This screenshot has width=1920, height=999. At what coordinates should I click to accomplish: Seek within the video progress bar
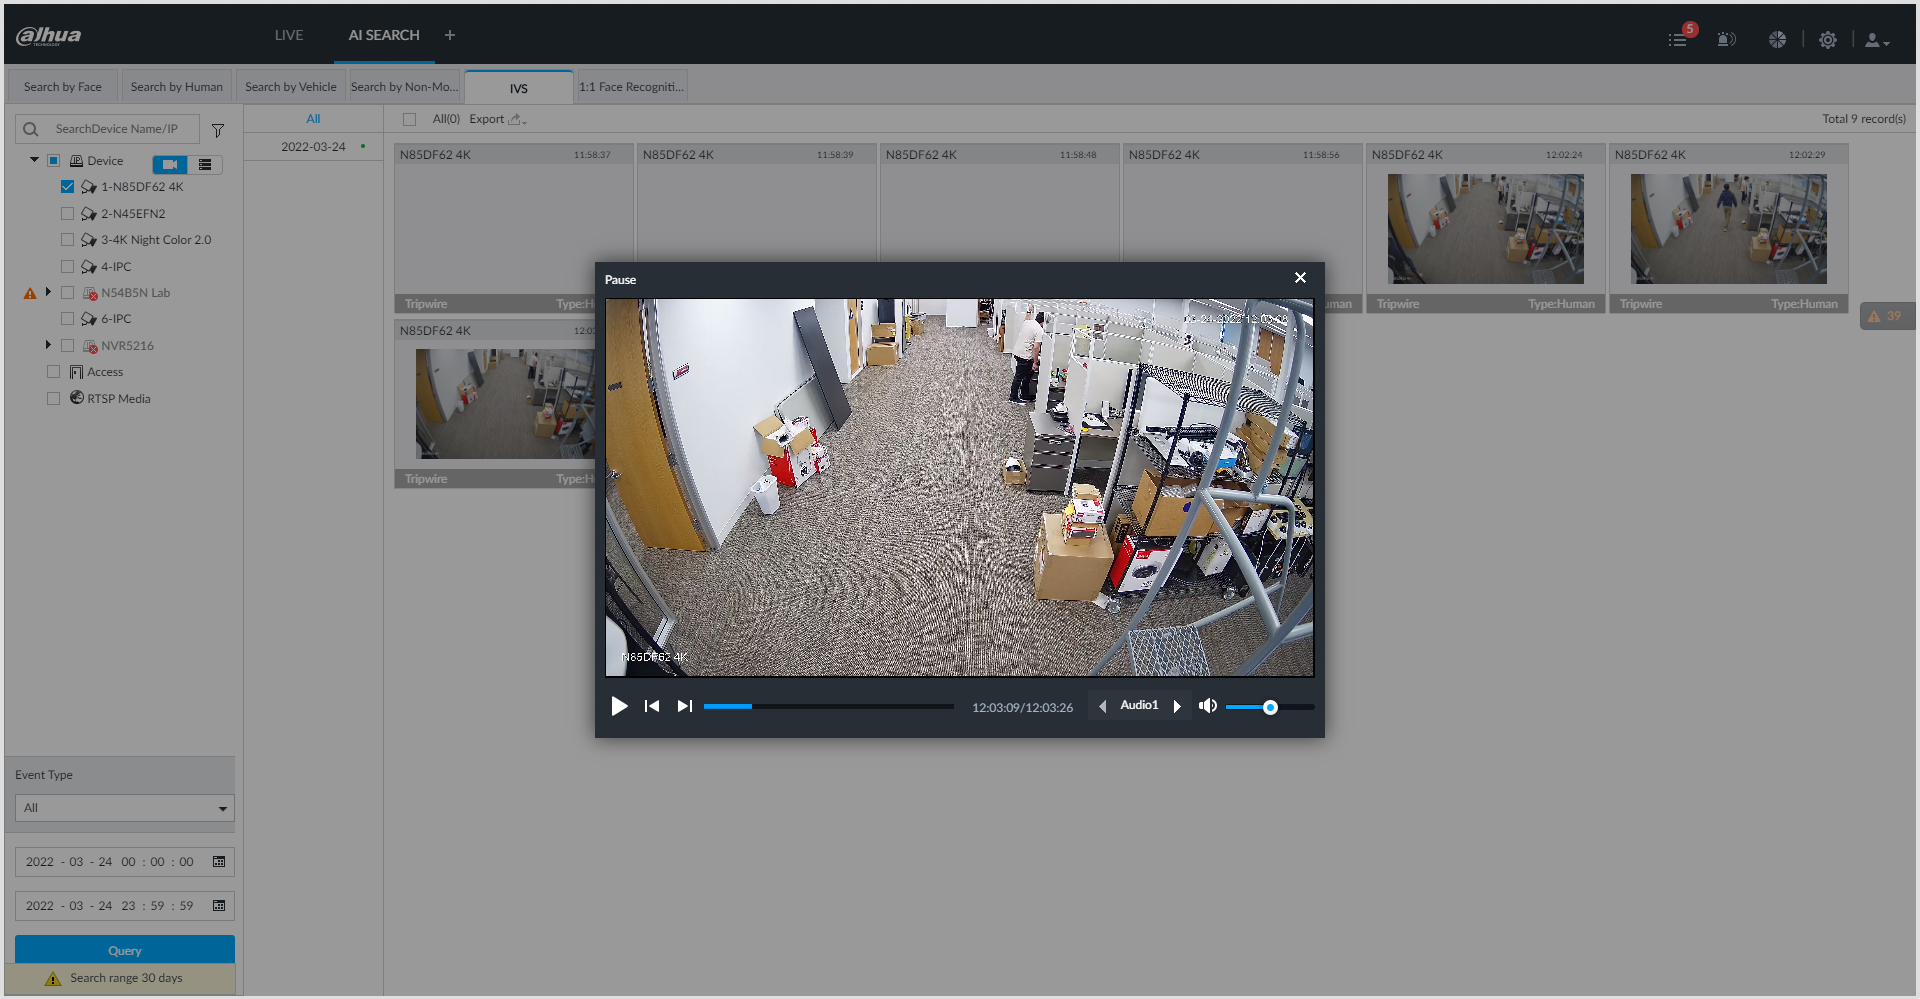tap(829, 706)
